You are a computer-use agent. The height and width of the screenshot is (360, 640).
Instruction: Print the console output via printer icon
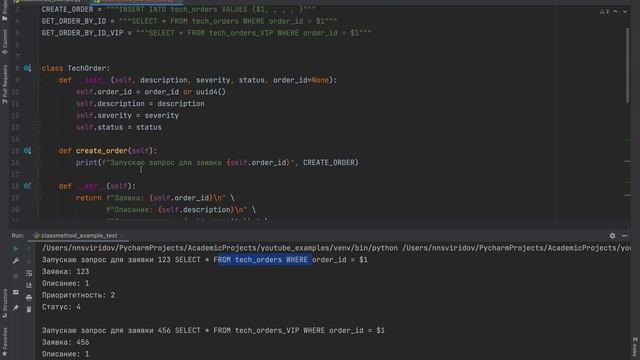click(x=29, y=298)
